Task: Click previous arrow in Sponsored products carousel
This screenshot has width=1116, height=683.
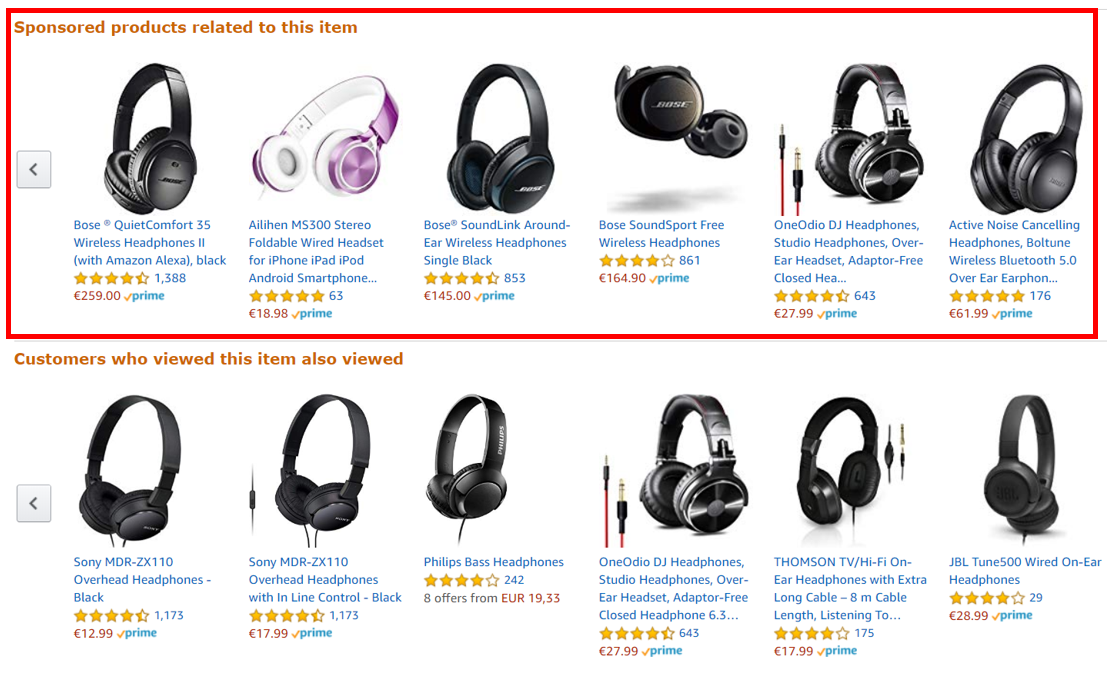Action: coord(34,169)
